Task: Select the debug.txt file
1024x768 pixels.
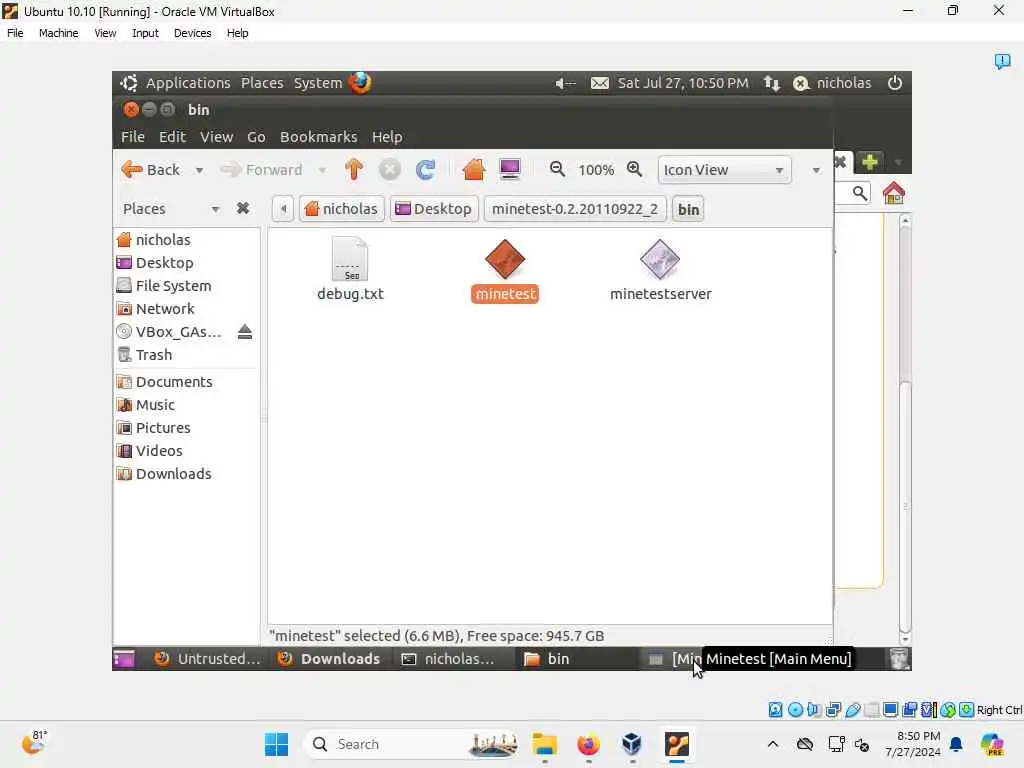Action: pos(350,269)
